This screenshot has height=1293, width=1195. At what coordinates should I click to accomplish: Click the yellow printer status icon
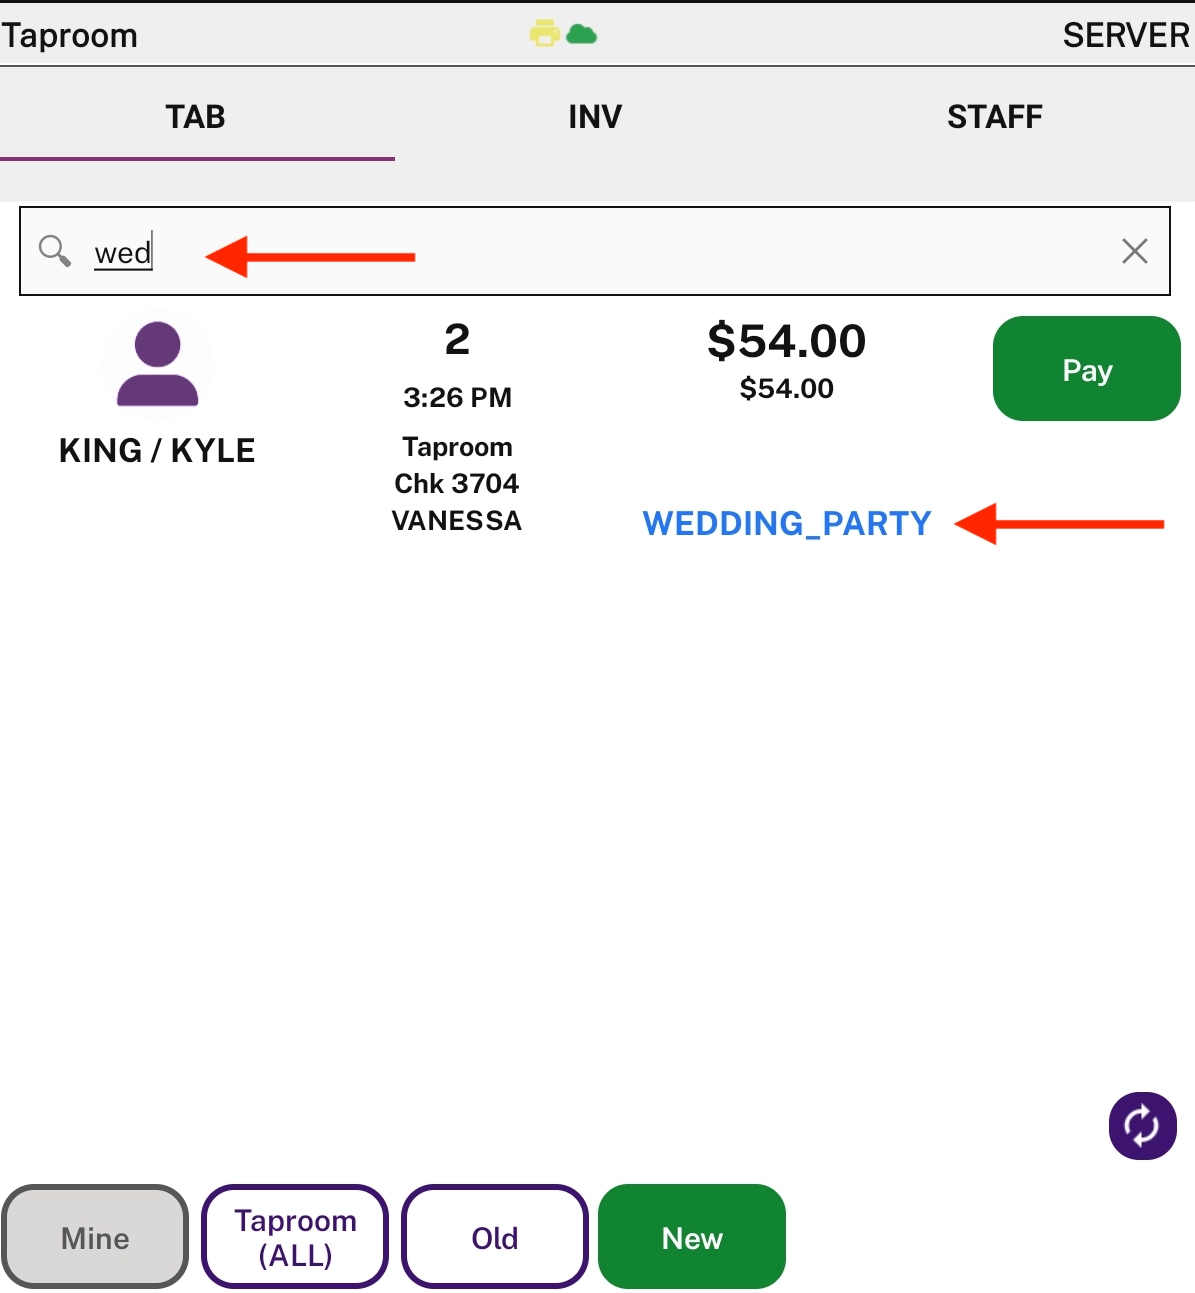545,34
